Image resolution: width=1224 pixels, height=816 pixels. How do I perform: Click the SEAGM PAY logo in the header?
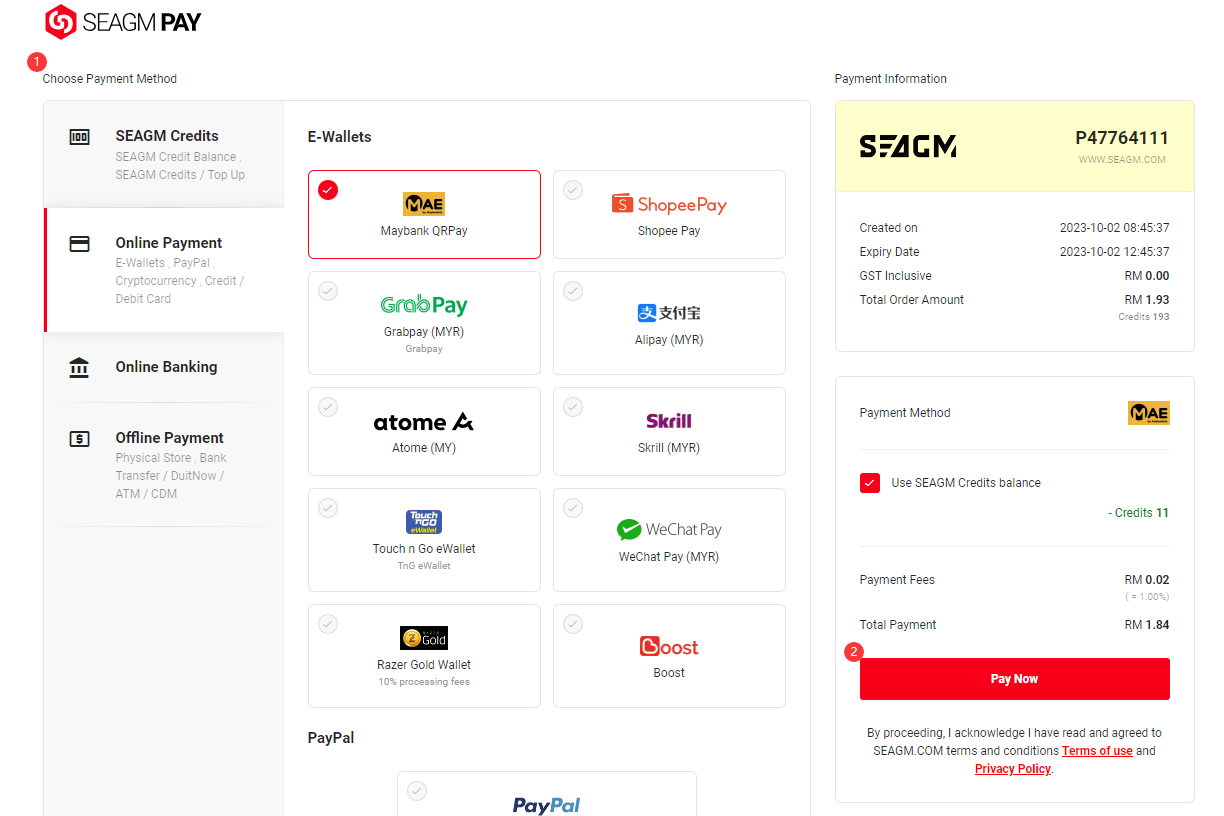pos(124,22)
